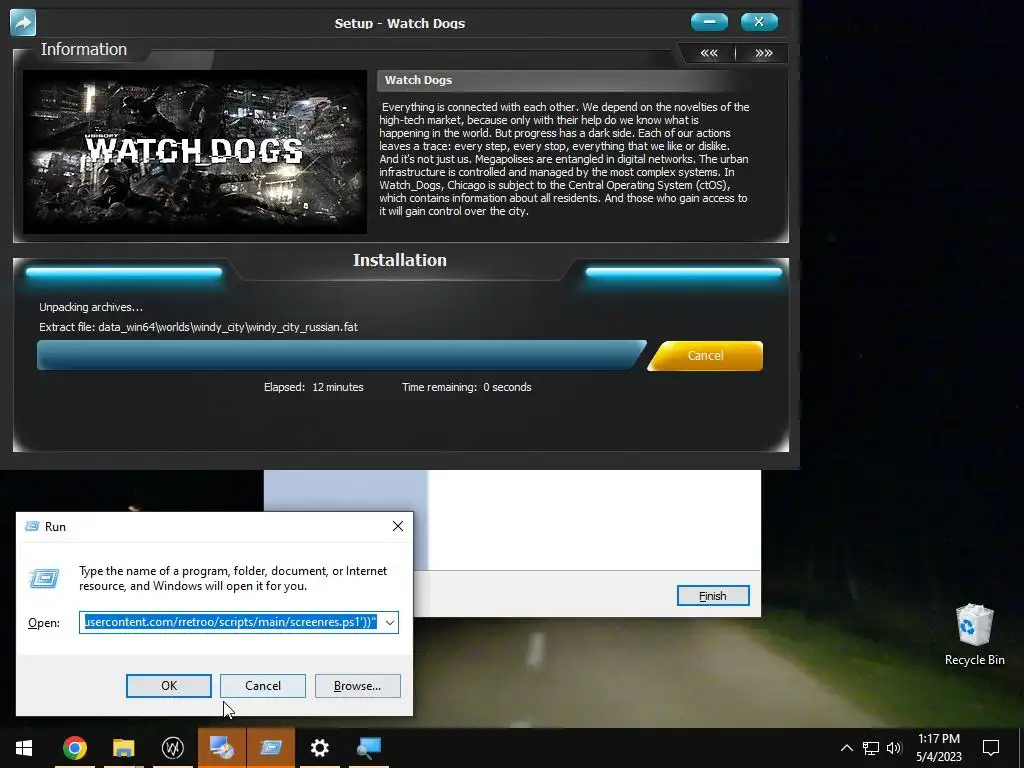Click the 'Information' section heading
The height and width of the screenshot is (768, 1024).
[84, 50]
